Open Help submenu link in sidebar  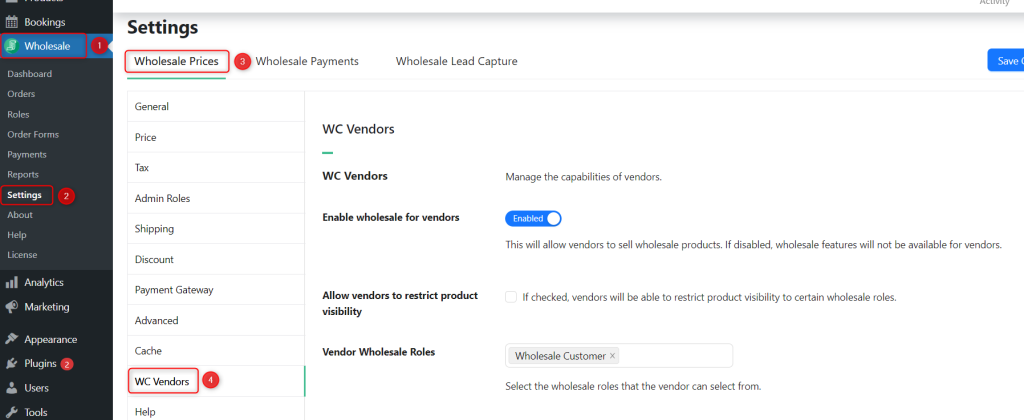click(17, 234)
